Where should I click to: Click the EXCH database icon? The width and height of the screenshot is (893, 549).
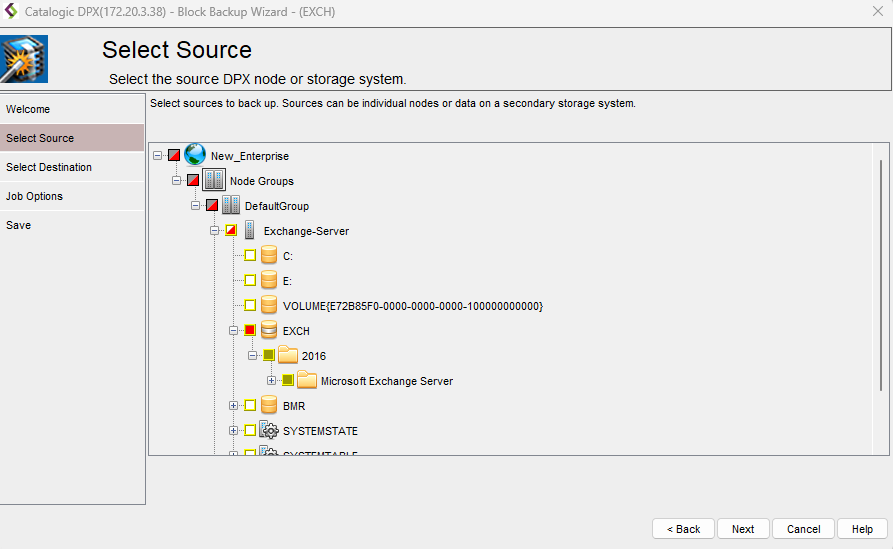point(269,330)
